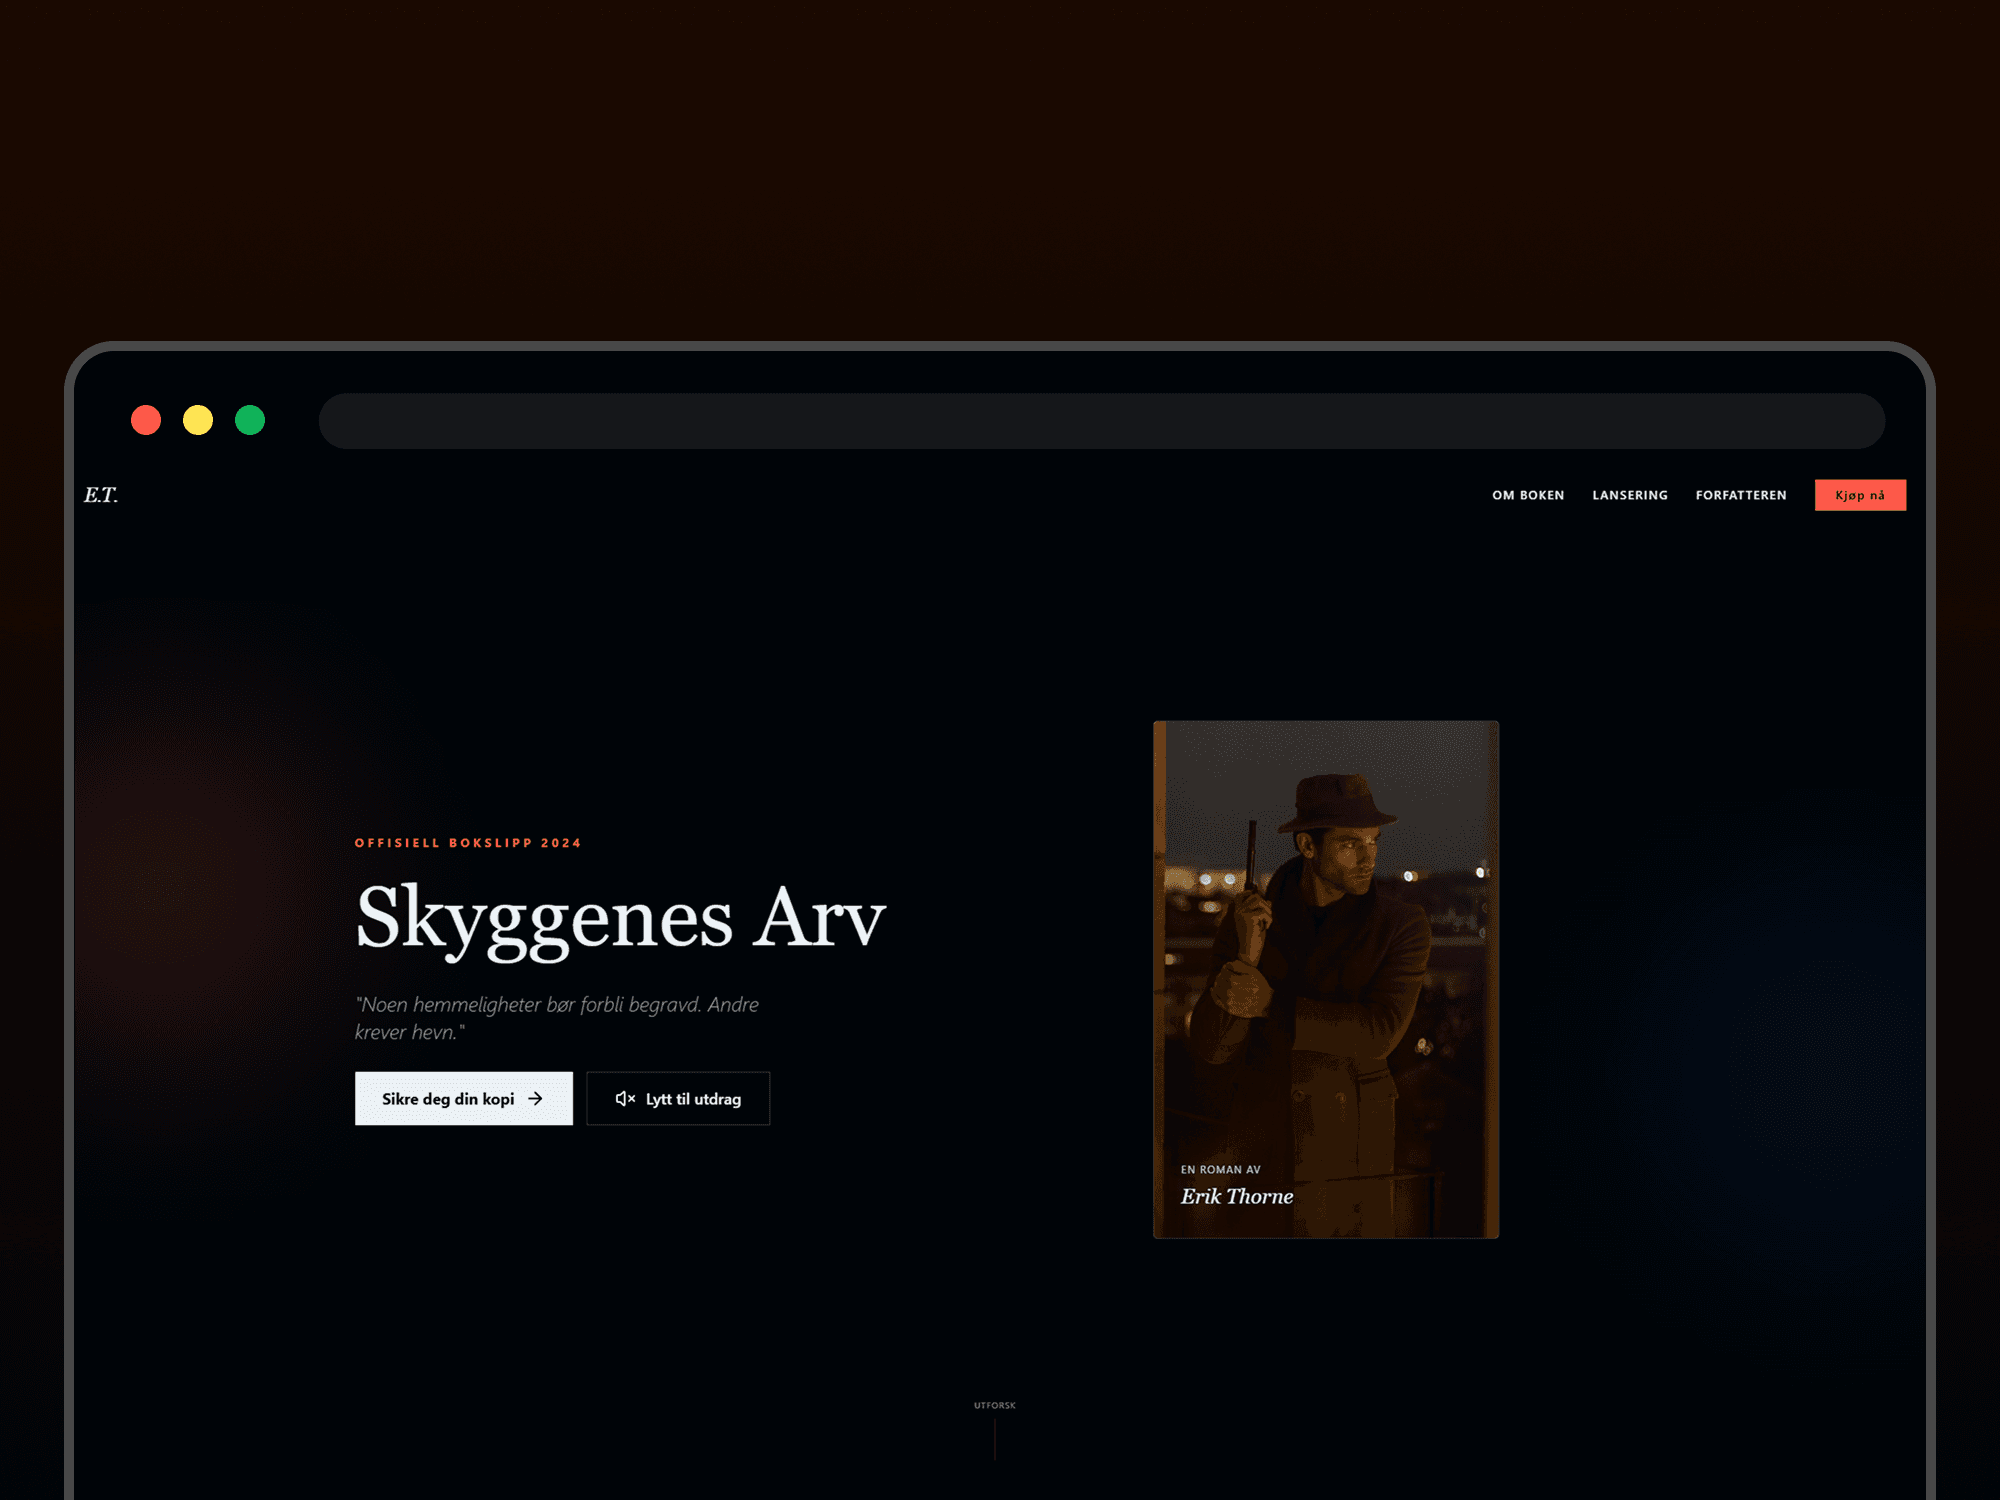Open the LANSERING section
Screen dimensions: 2000x1500
pos(1630,494)
